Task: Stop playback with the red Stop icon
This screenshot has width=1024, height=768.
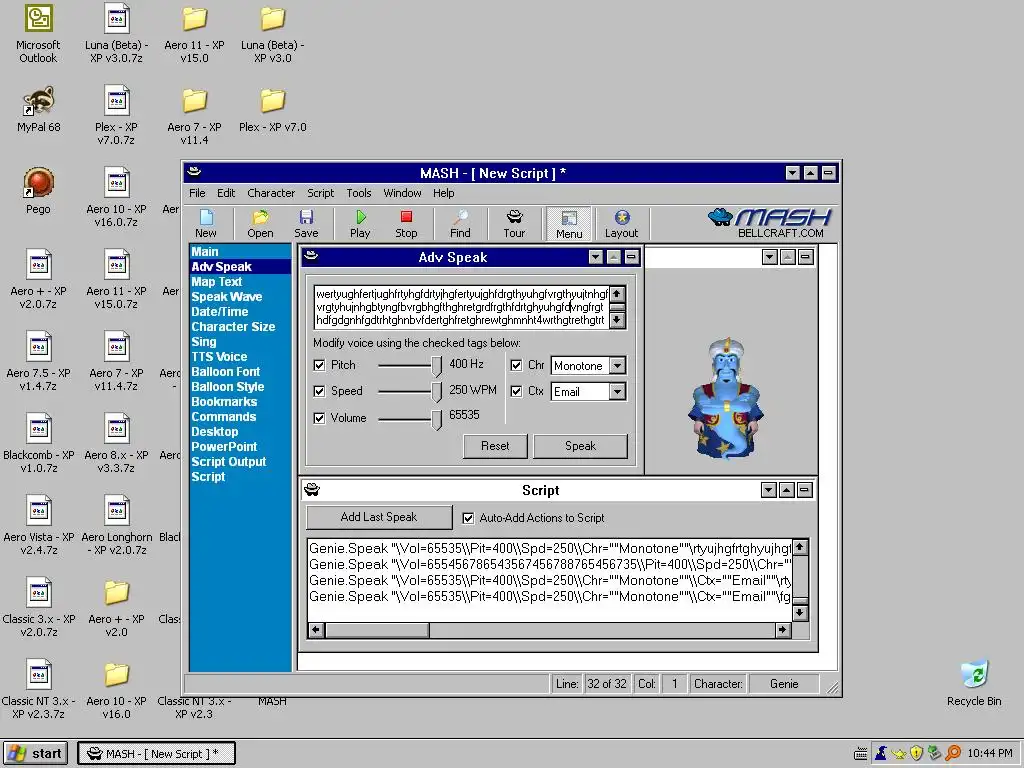Action: pyautogui.click(x=406, y=223)
